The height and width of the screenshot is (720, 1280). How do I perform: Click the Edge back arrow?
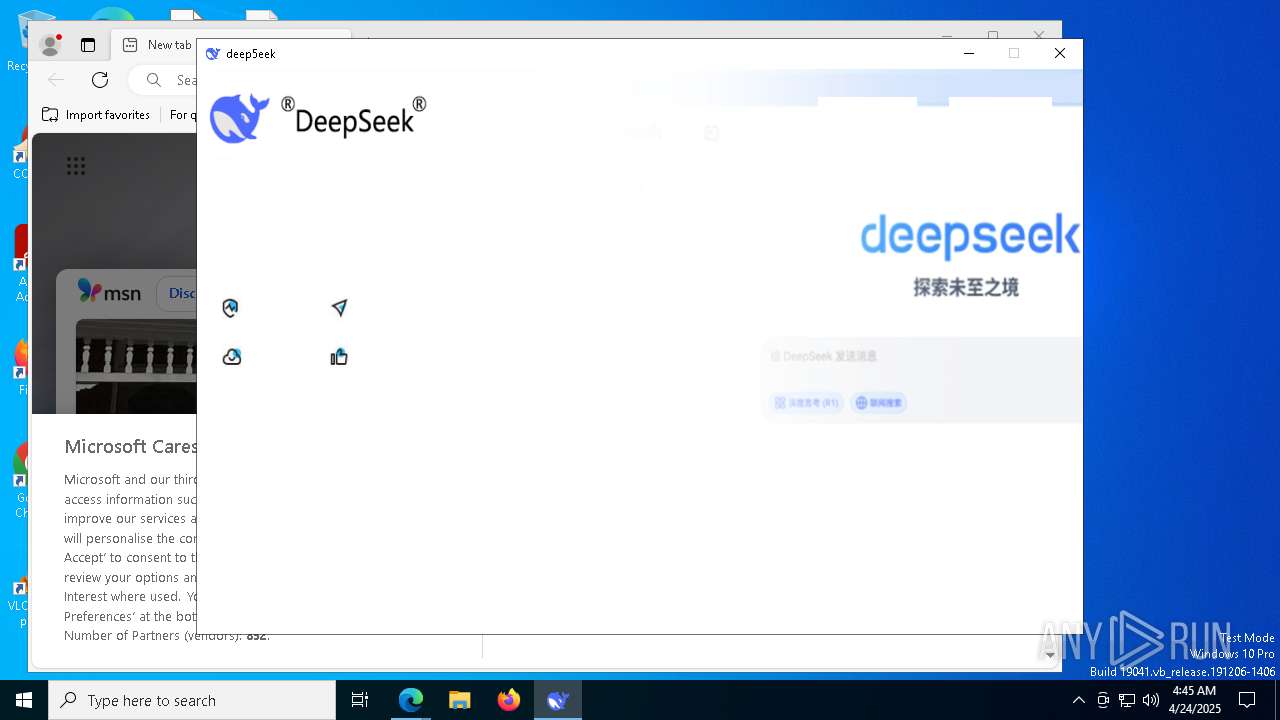pyautogui.click(x=57, y=80)
